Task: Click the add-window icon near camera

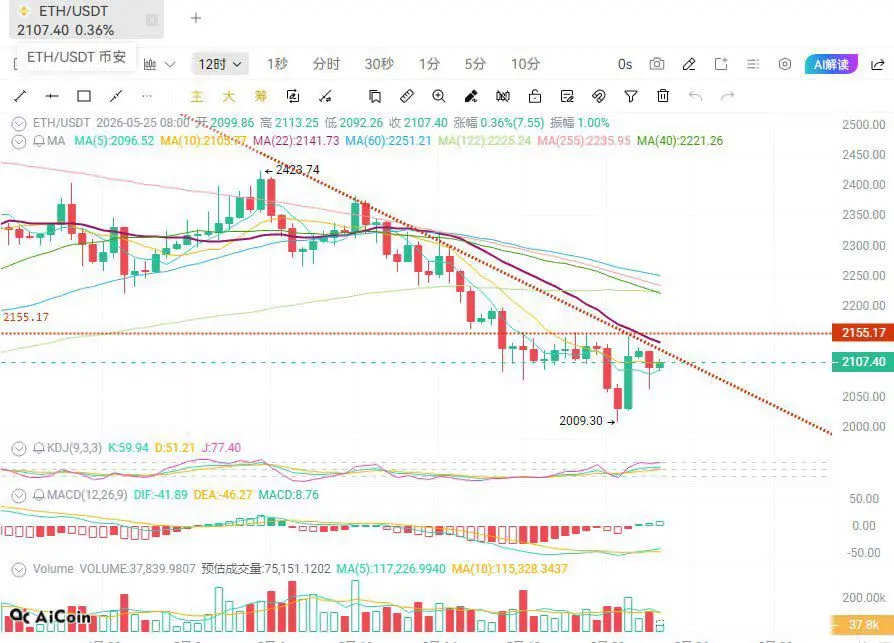Action: pyautogui.click(x=721, y=64)
